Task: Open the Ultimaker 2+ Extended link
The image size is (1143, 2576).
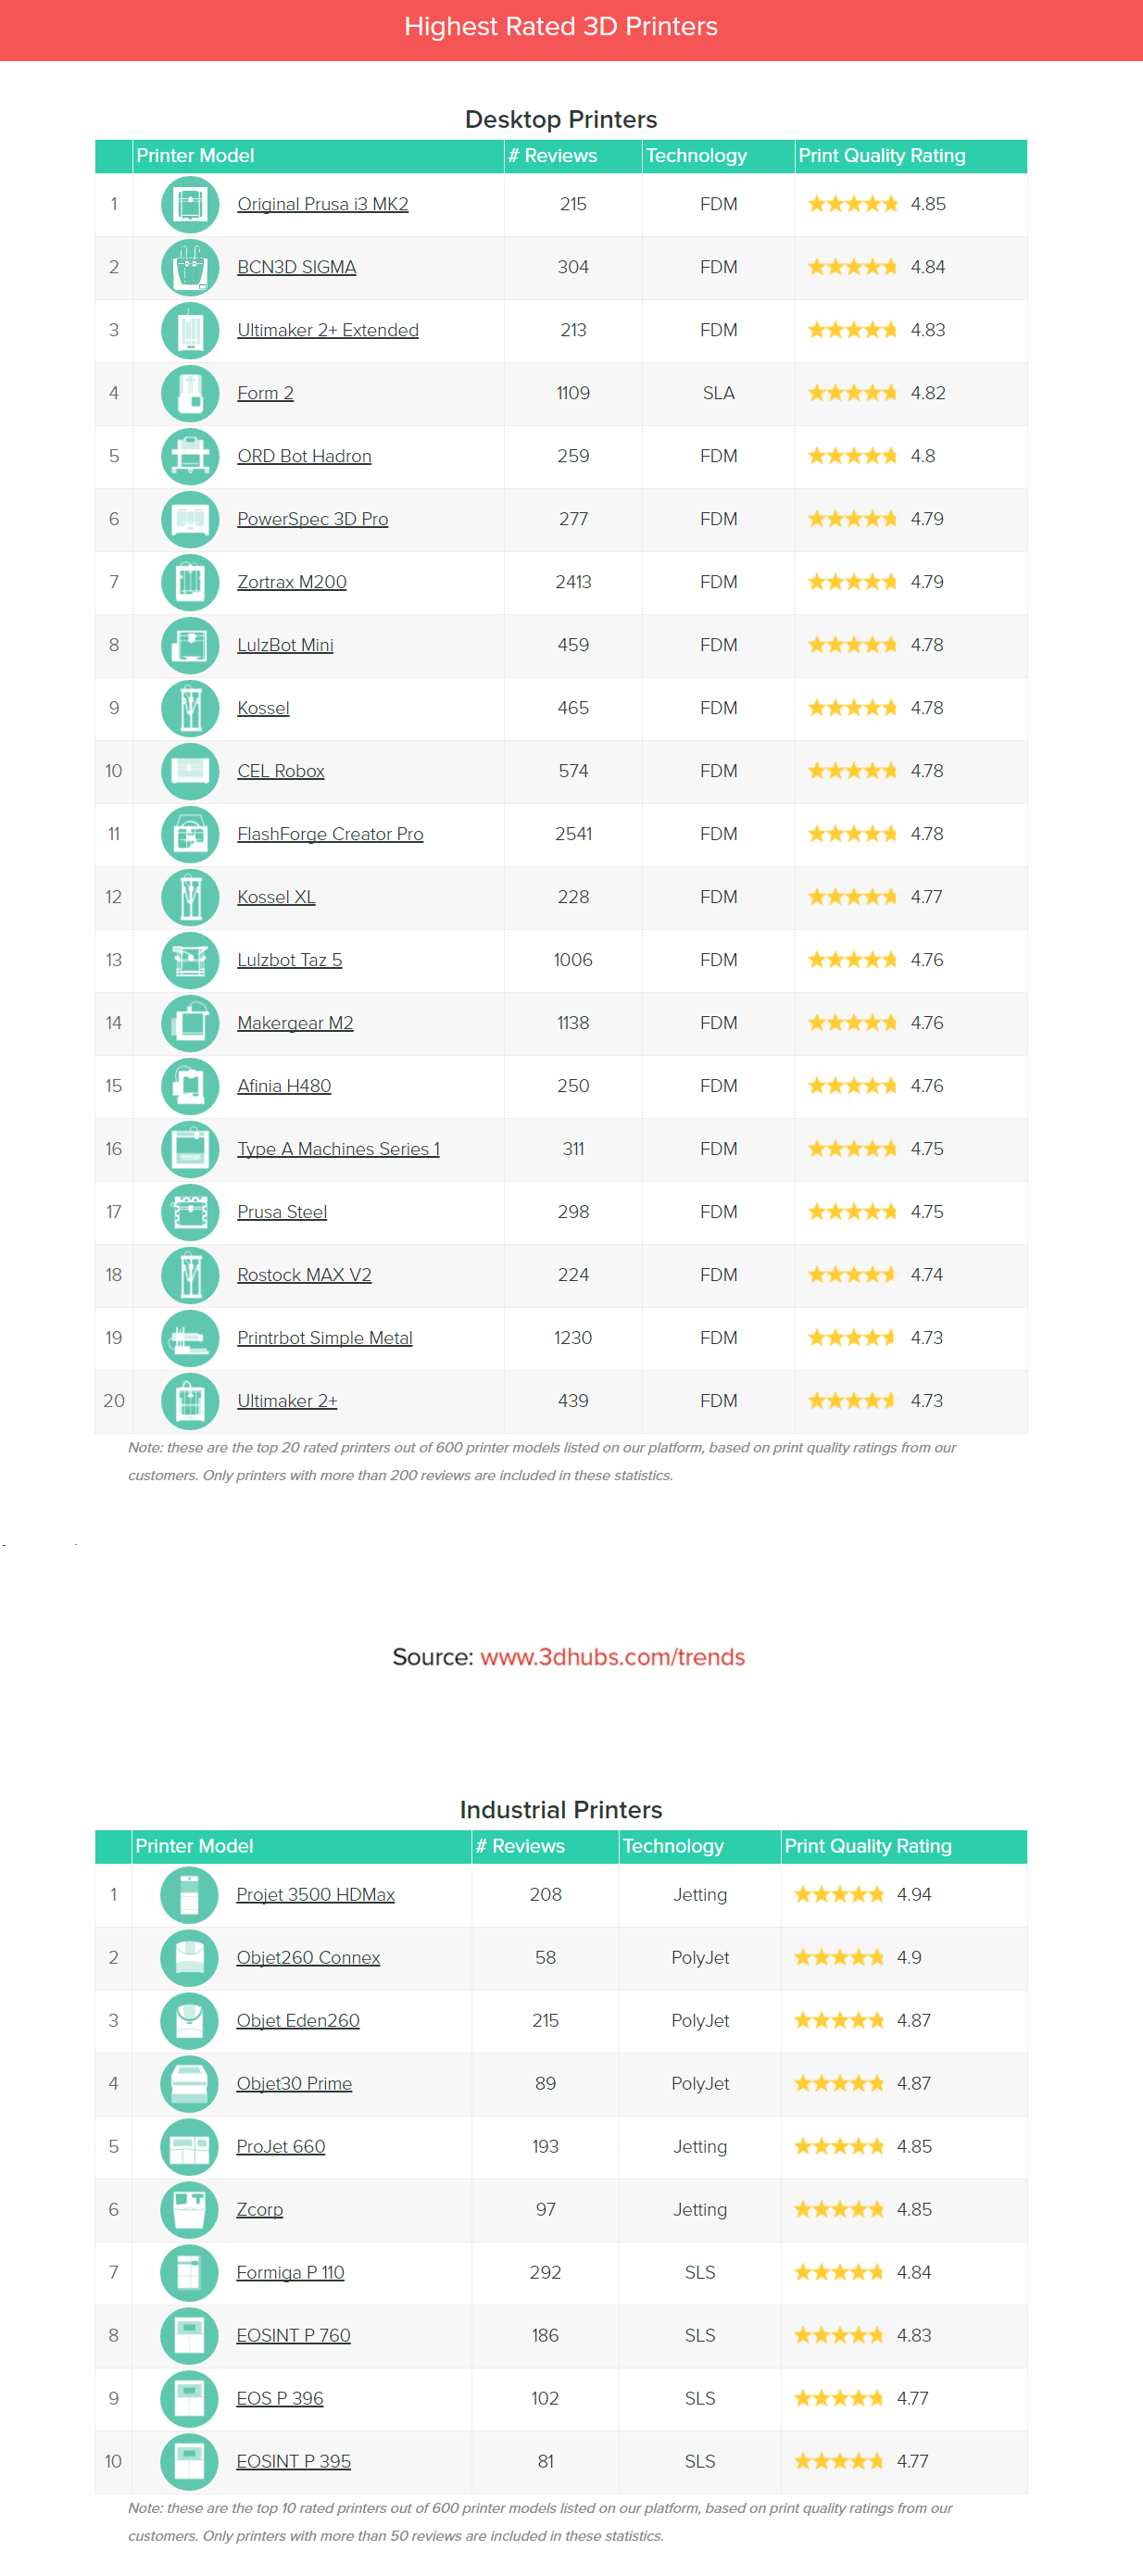Action: (x=327, y=330)
